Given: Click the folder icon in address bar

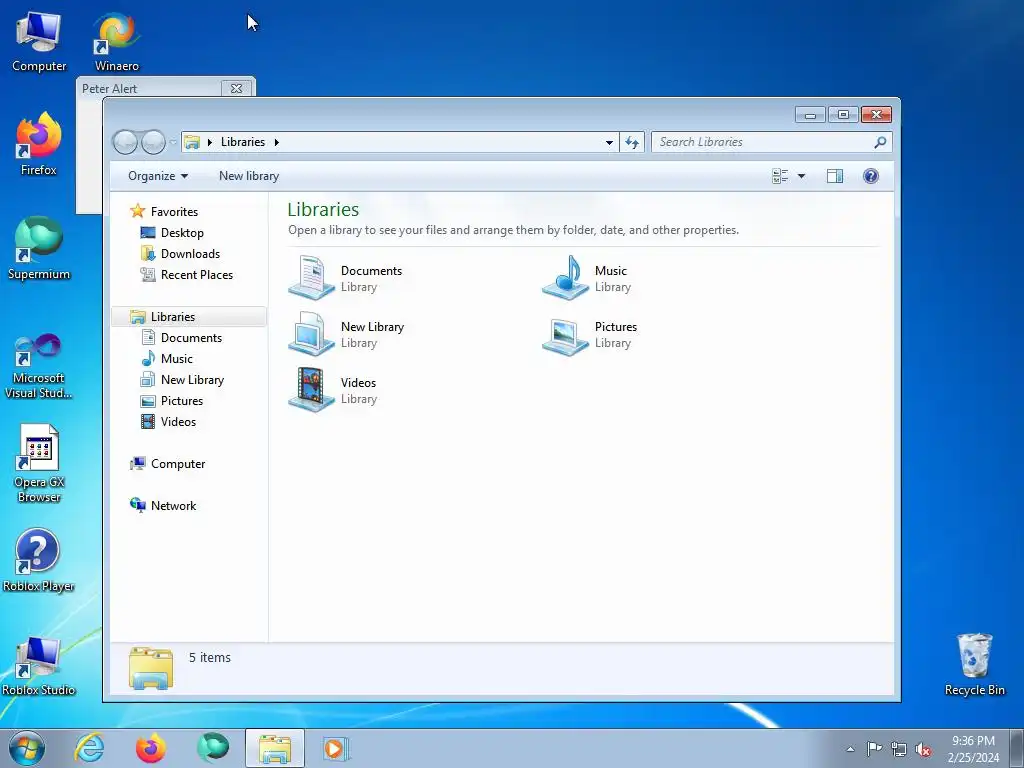Looking at the screenshot, I should tap(192, 142).
